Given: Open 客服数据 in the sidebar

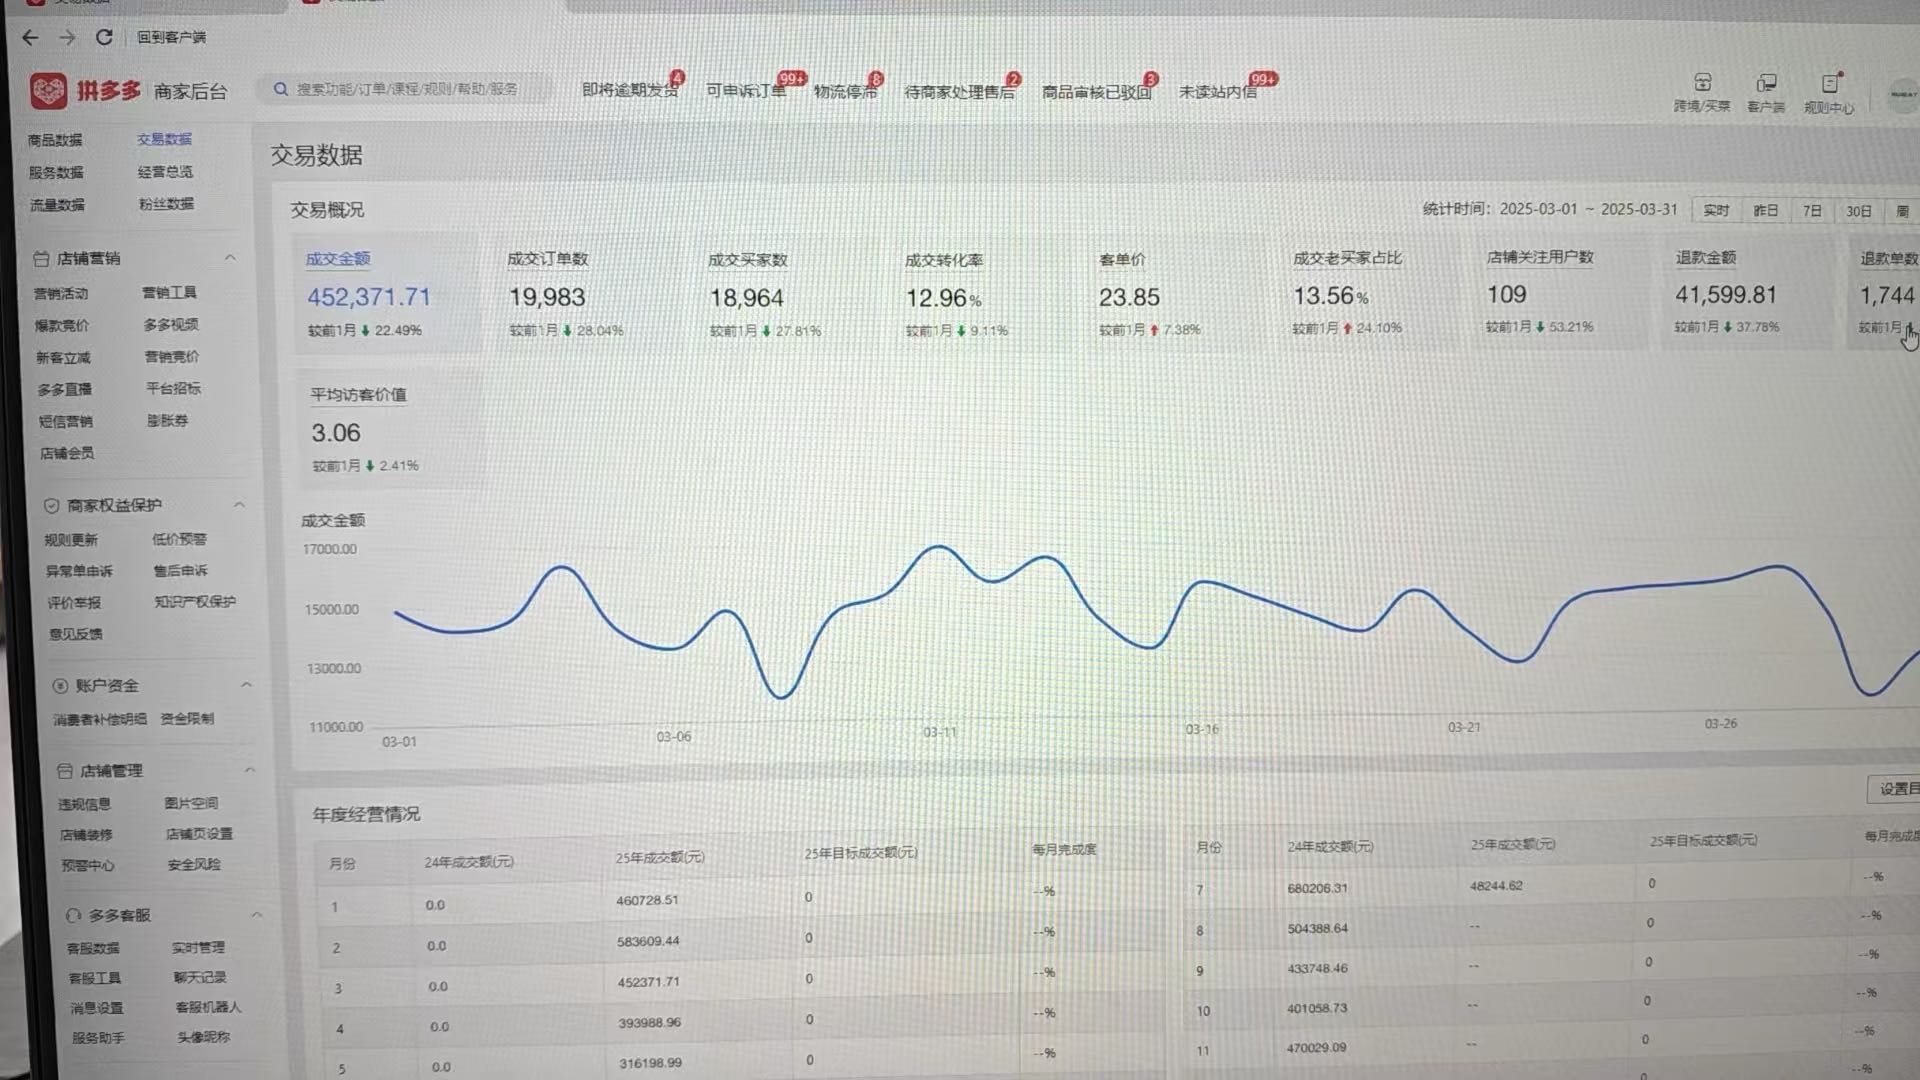Looking at the screenshot, I should pos(93,948).
